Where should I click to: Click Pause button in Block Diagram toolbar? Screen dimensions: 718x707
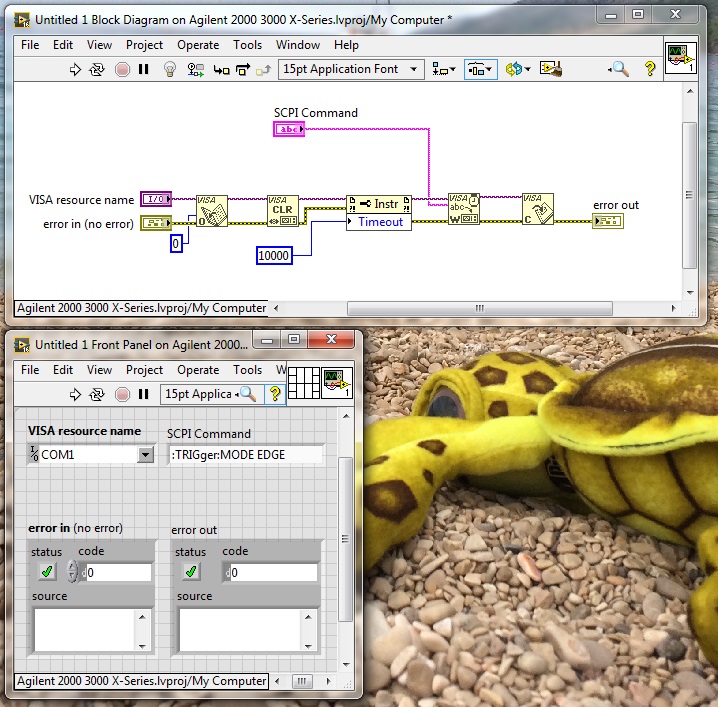144,70
